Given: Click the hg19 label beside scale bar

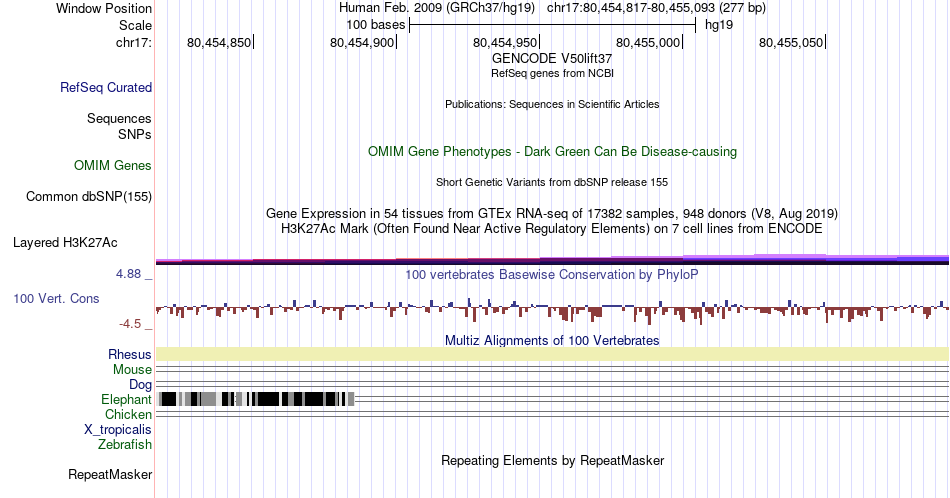Looking at the screenshot, I should tap(719, 25).
